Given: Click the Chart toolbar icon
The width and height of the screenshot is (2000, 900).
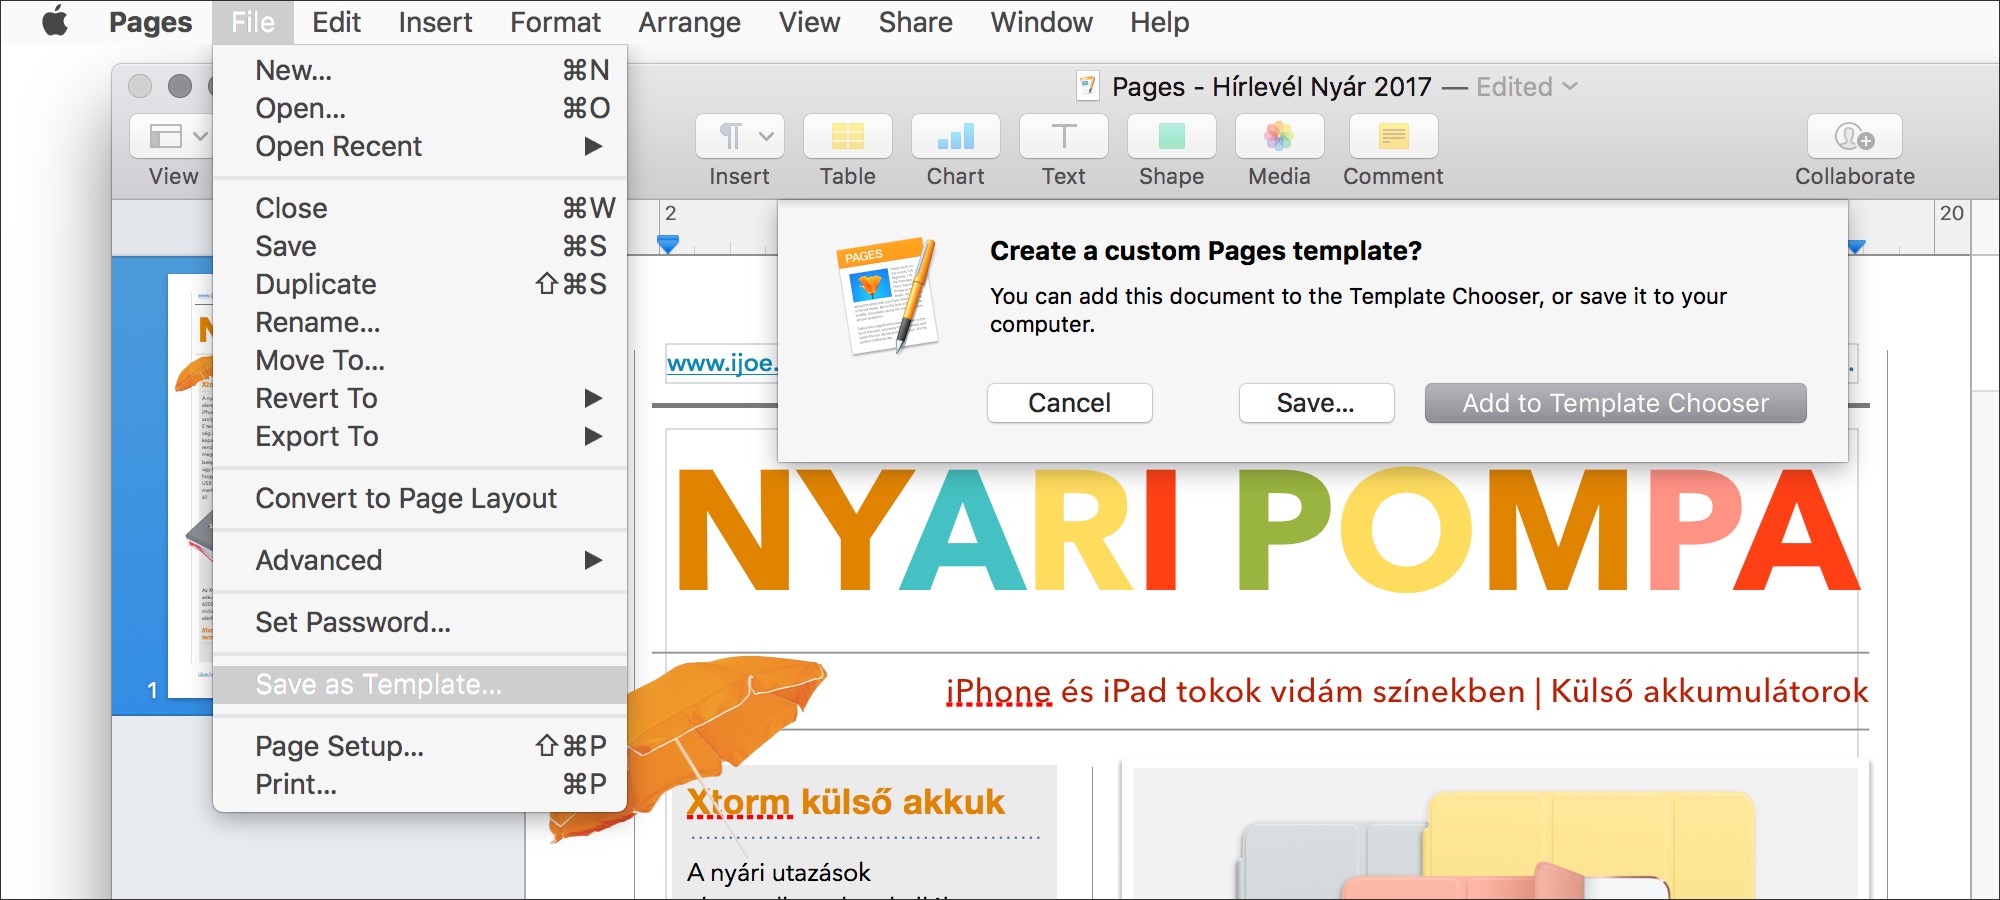Looking at the screenshot, I should (955, 137).
